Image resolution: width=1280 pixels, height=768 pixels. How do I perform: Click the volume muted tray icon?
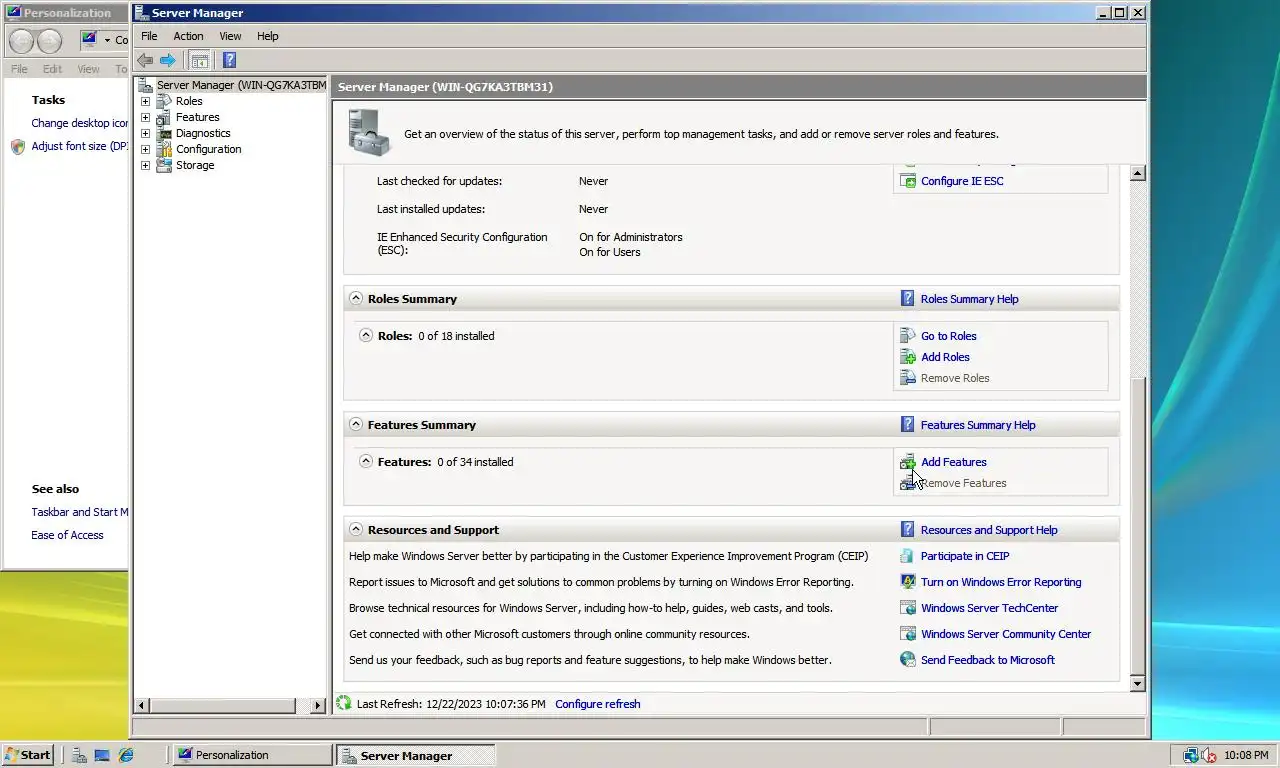tap(1209, 755)
